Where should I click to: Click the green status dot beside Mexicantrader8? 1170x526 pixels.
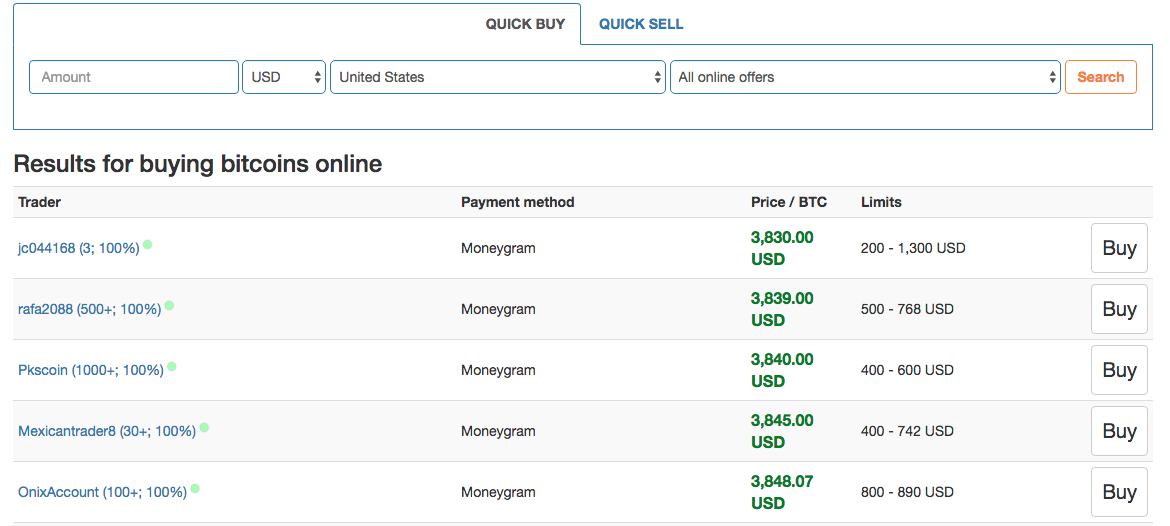click(204, 428)
